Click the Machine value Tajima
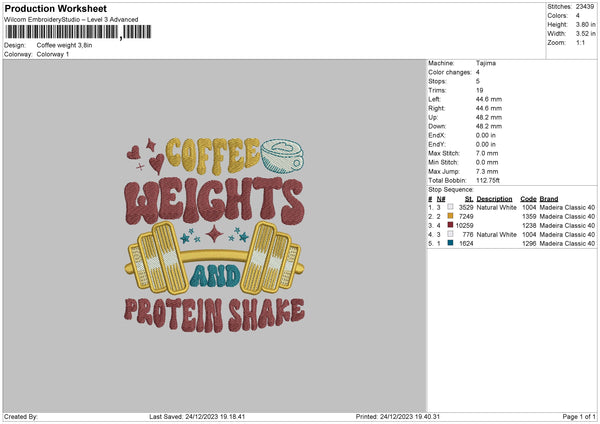Screen dimensions: 600x424 click(487, 63)
